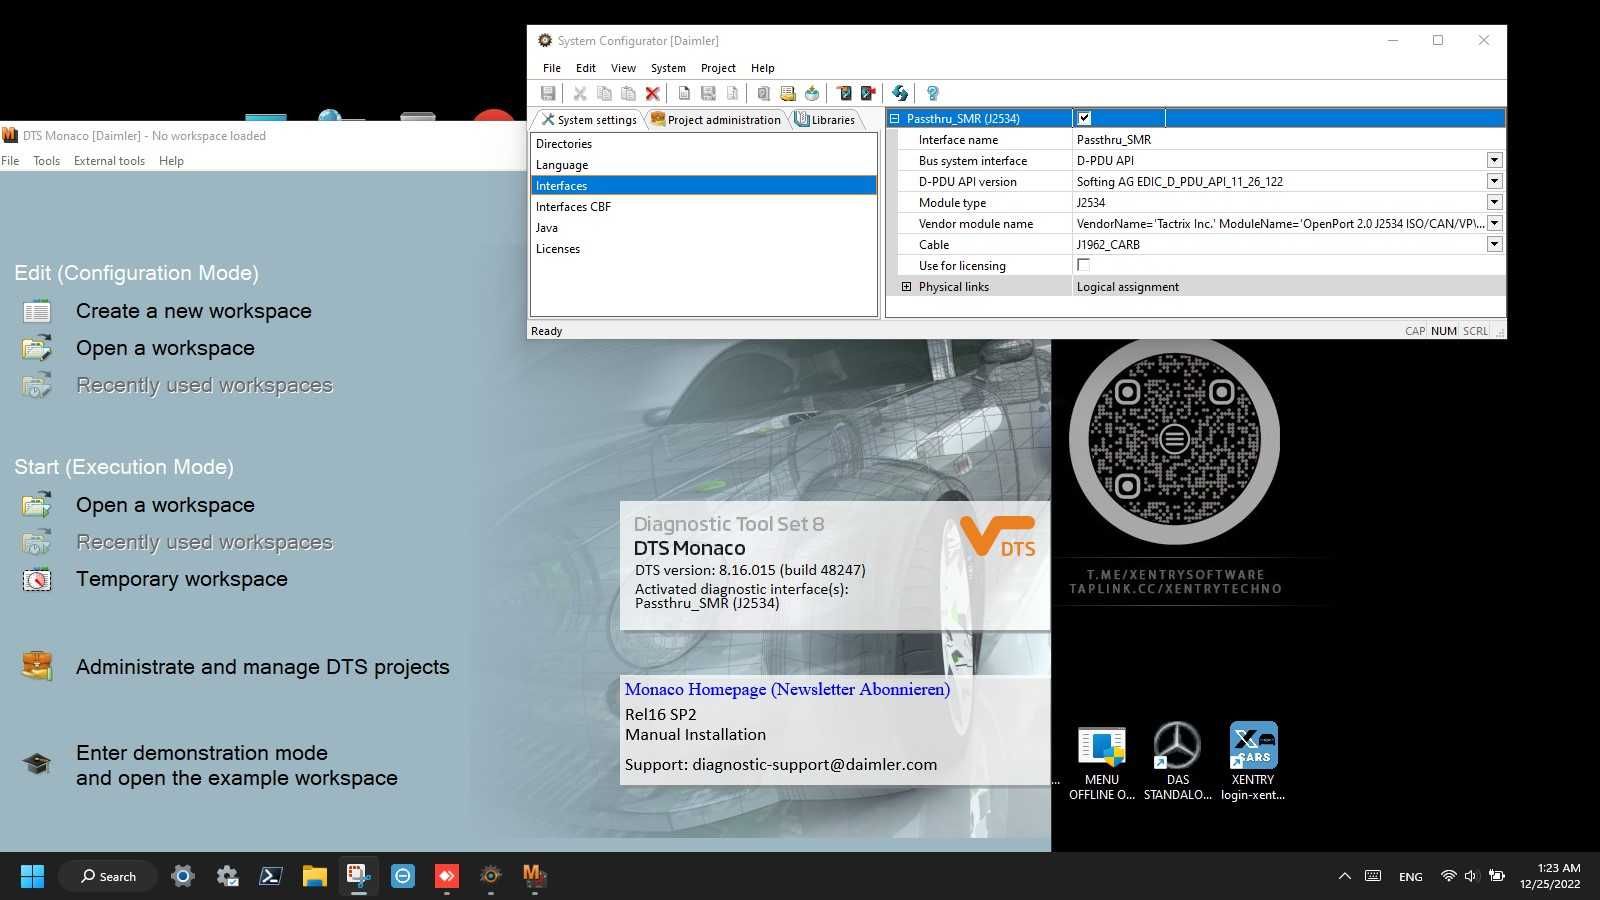1600x900 pixels.
Task: Click 'Create a new workspace' in DTS Monaco
Action: [x=194, y=311]
